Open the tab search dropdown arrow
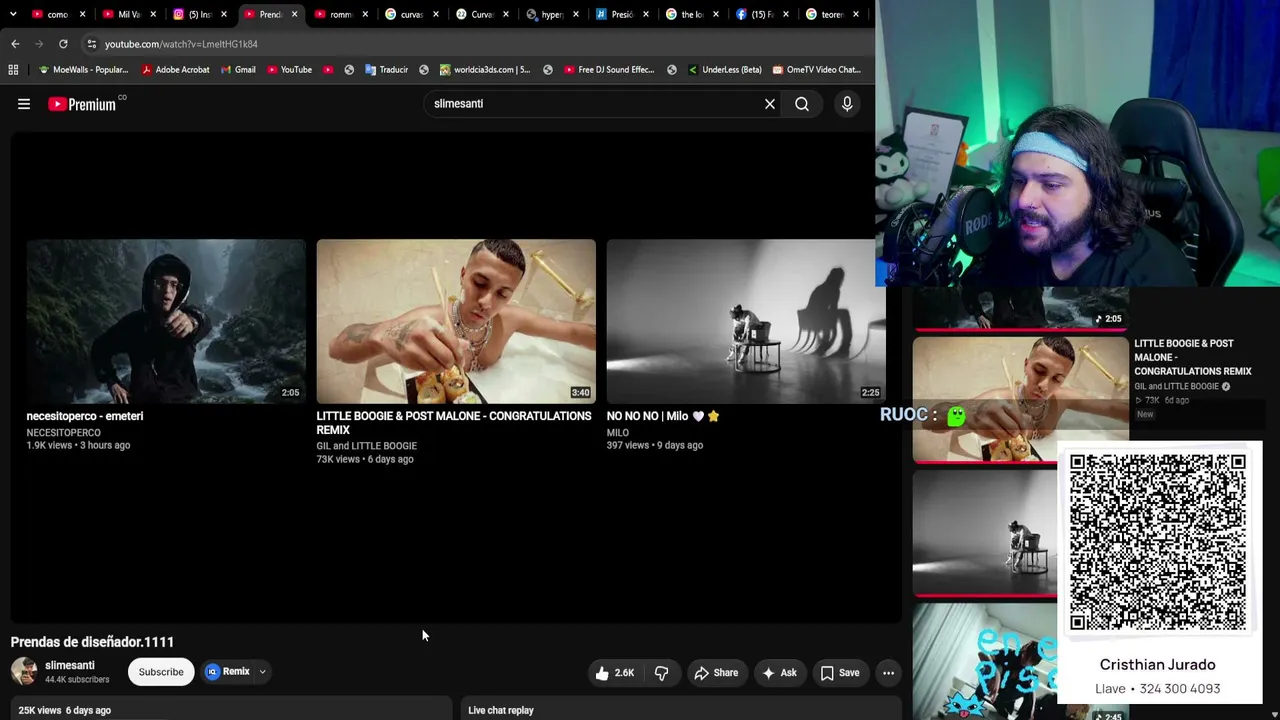The image size is (1280, 720). point(13,14)
